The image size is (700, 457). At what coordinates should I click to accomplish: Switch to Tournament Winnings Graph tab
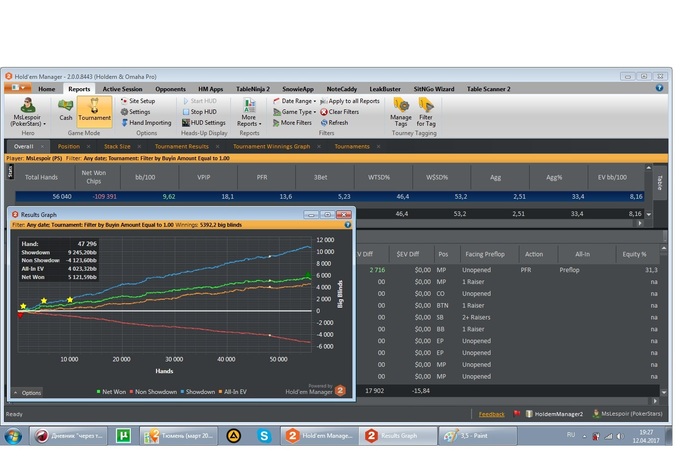(271, 146)
